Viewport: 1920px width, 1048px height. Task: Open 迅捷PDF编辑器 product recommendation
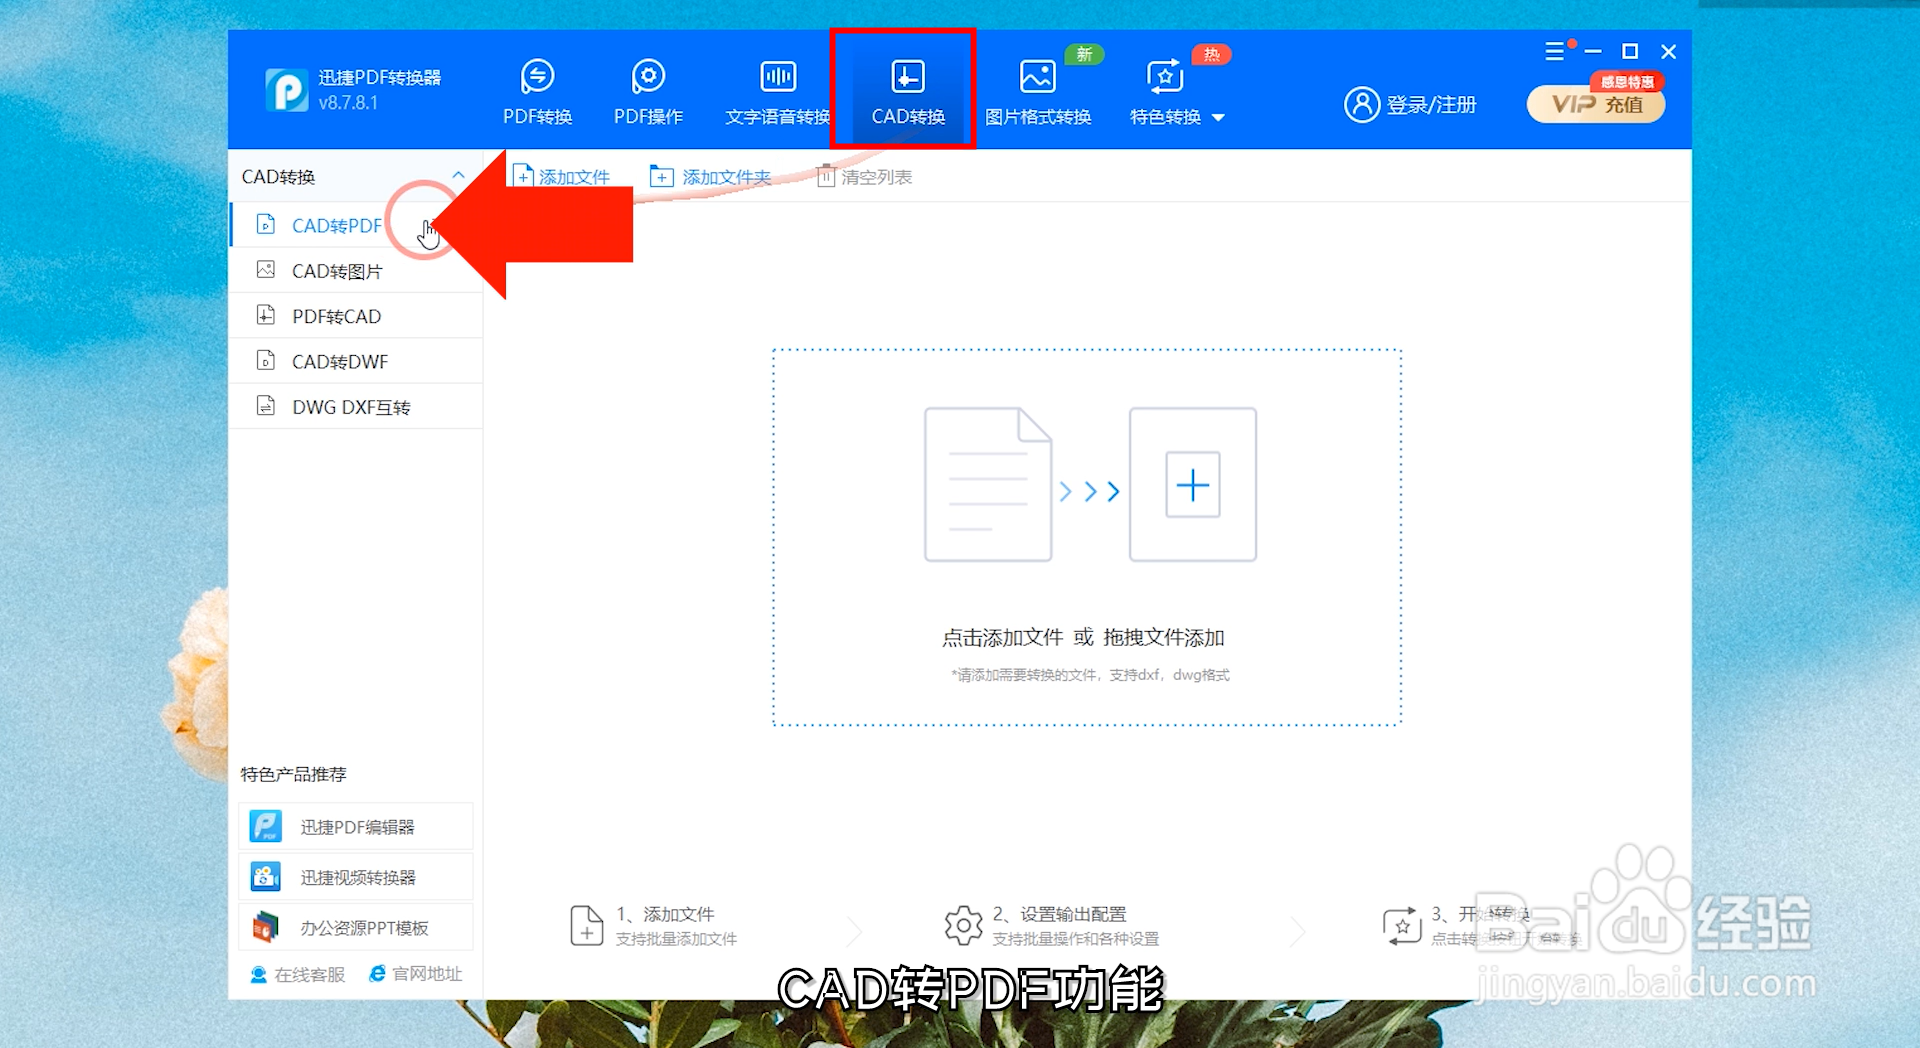pyautogui.click(x=356, y=827)
